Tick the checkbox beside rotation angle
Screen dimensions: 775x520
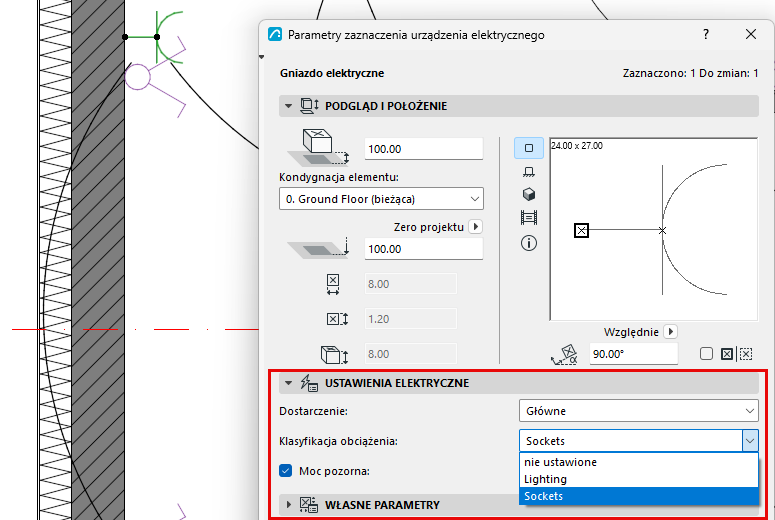706,353
